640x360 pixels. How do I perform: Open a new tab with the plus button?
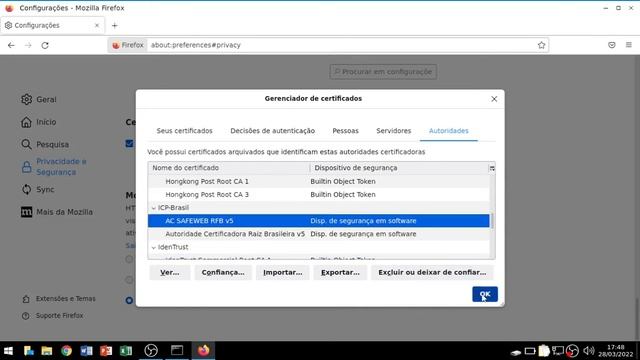pyautogui.click(x=115, y=26)
